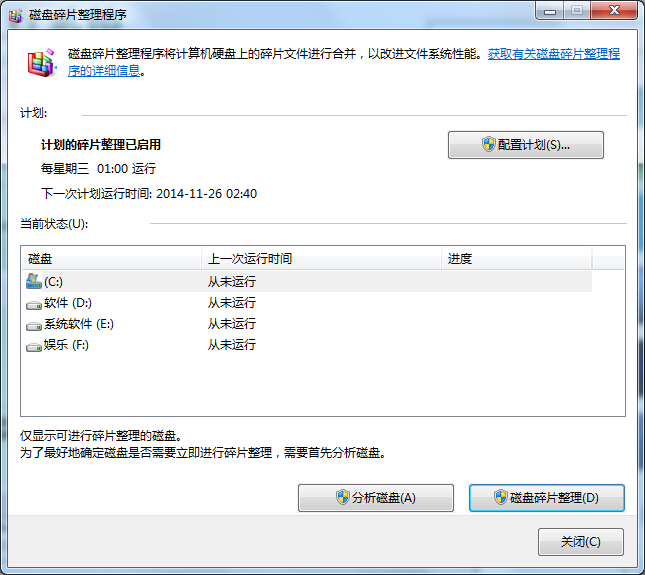645x575 pixels.
Task: Click the Disk Defragmenter title bar icon
Action: point(16,15)
